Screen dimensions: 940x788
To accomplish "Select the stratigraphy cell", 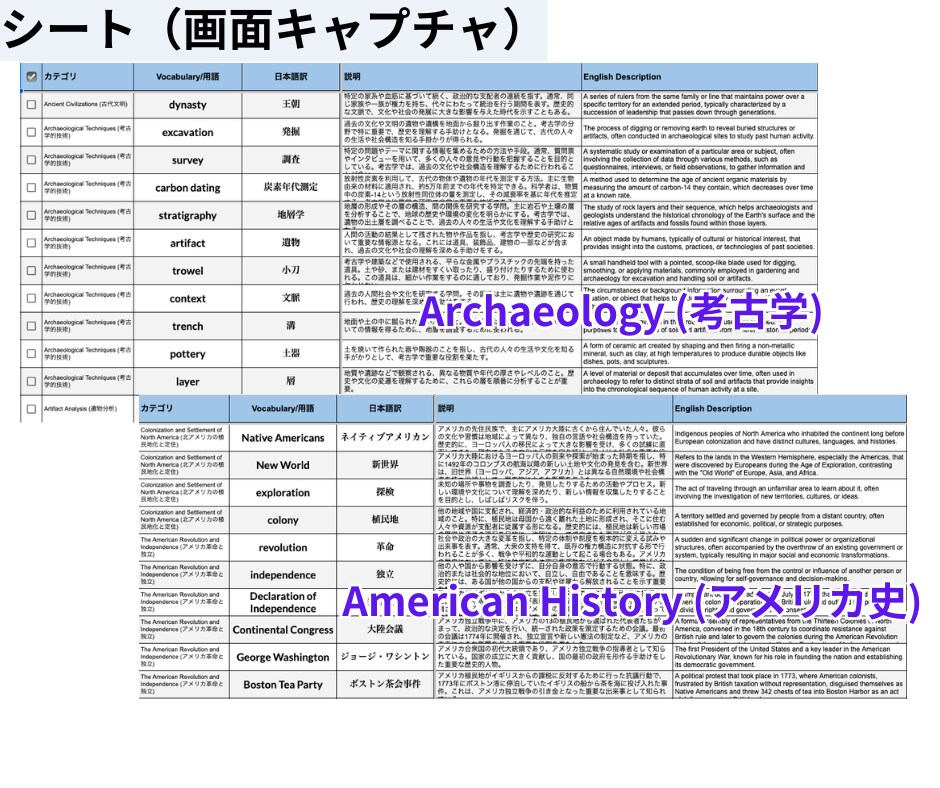I will [x=188, y=215].
